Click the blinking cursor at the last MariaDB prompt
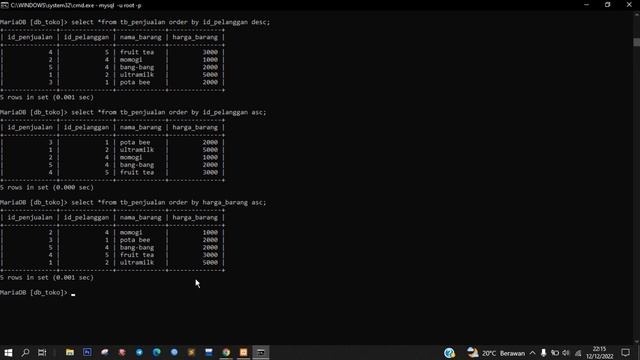Viewport: 640px width, 360px height. click(73, 294)
